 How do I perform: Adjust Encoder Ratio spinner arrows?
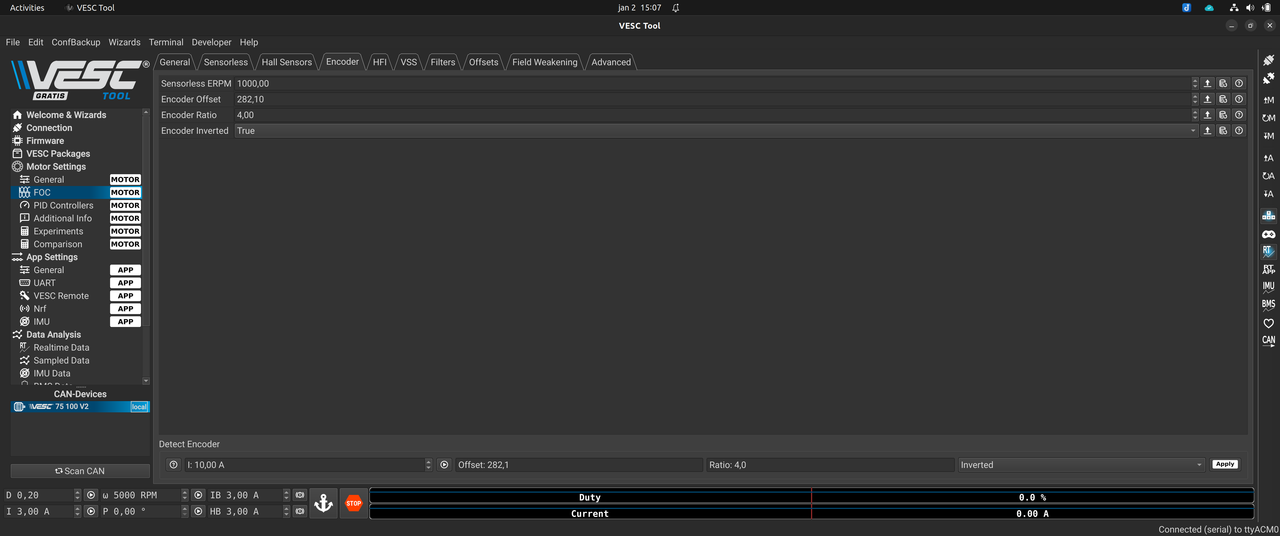pos(1194,115)
